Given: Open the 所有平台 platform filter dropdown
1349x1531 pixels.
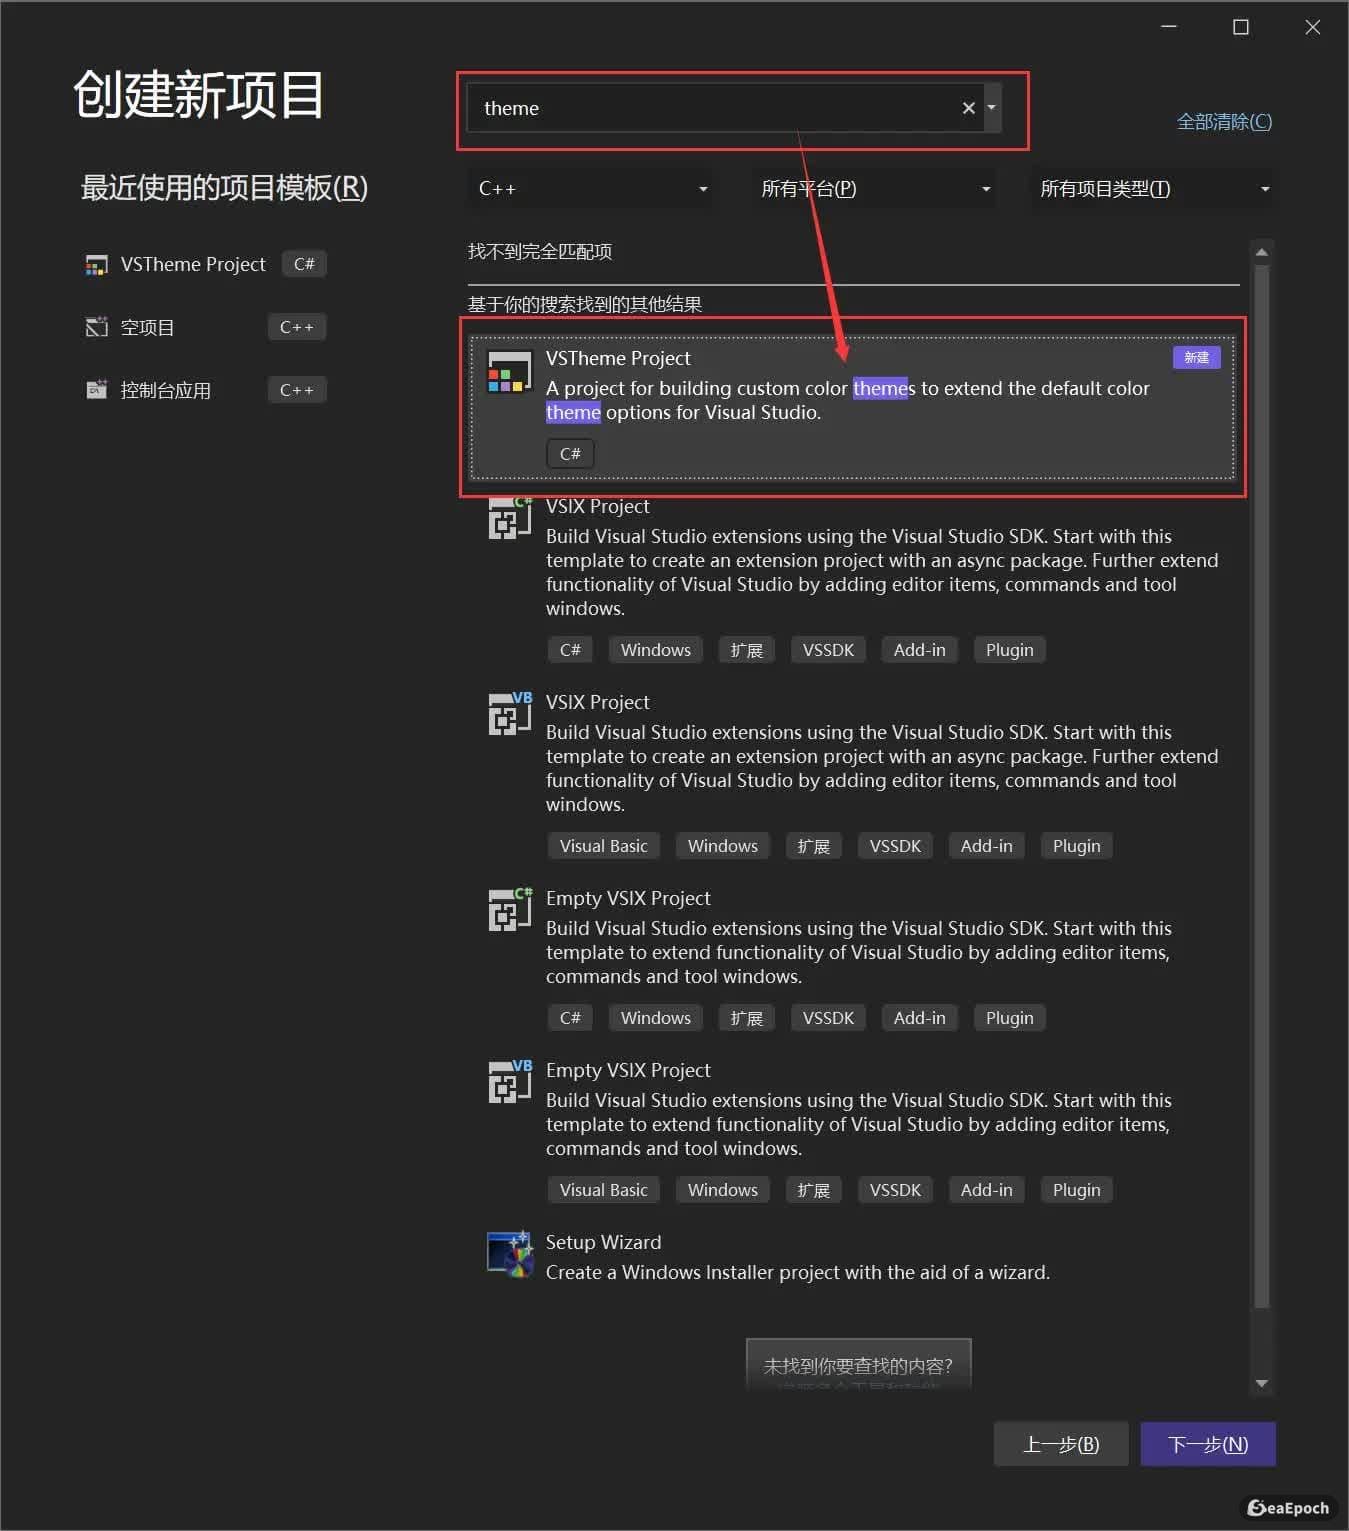Looking at the screenshot, I should [873, 189].
